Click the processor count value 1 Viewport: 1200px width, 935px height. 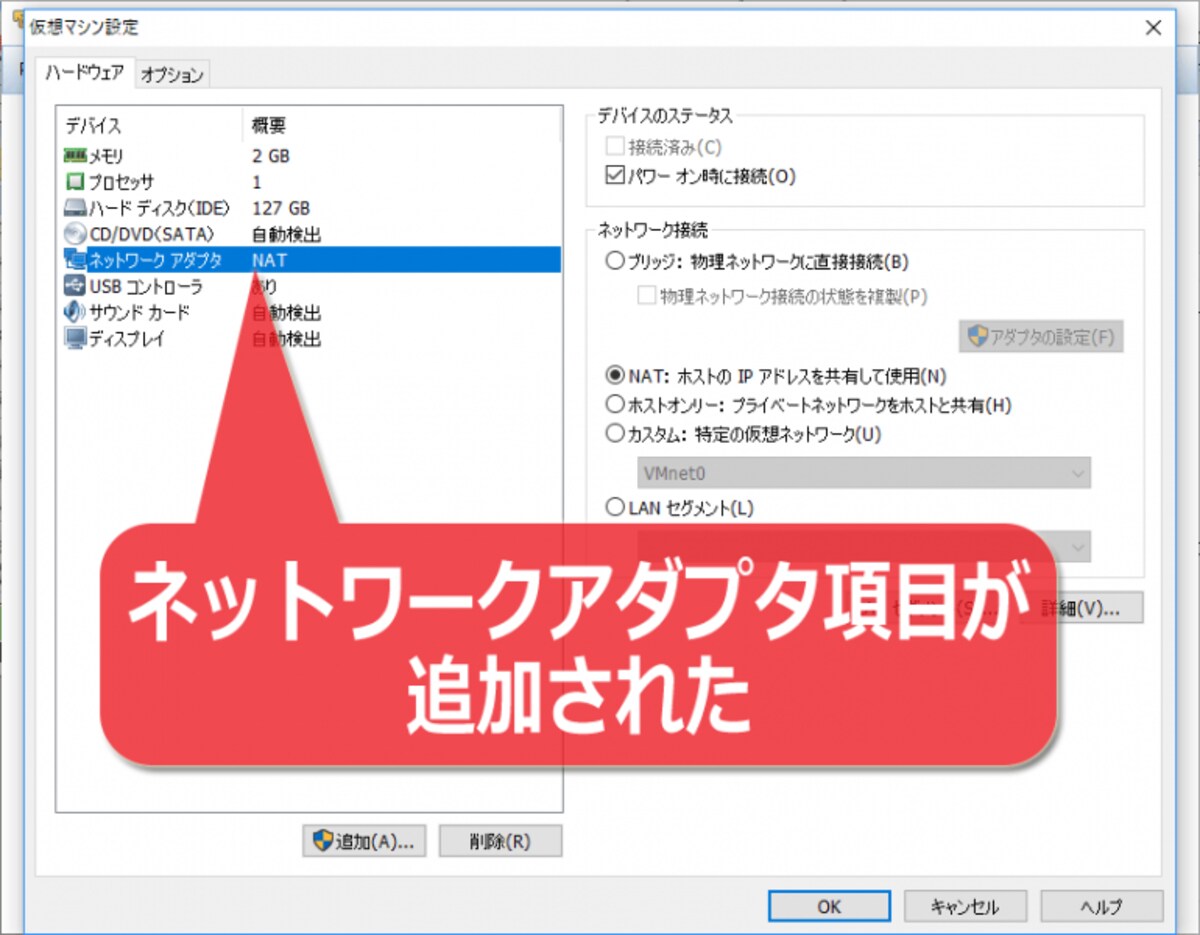[257, 182]
